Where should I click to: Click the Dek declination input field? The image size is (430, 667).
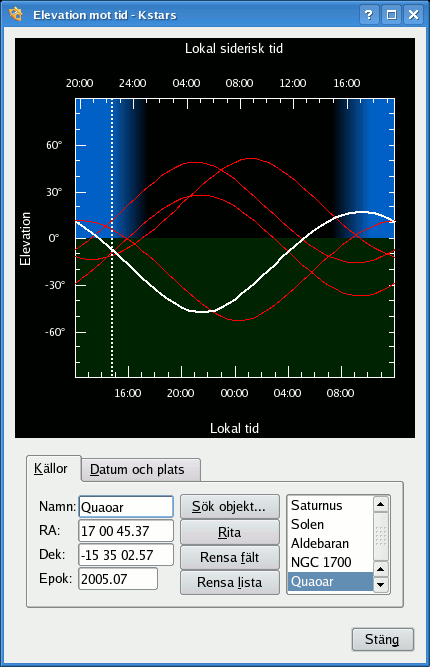coord(126,555)
